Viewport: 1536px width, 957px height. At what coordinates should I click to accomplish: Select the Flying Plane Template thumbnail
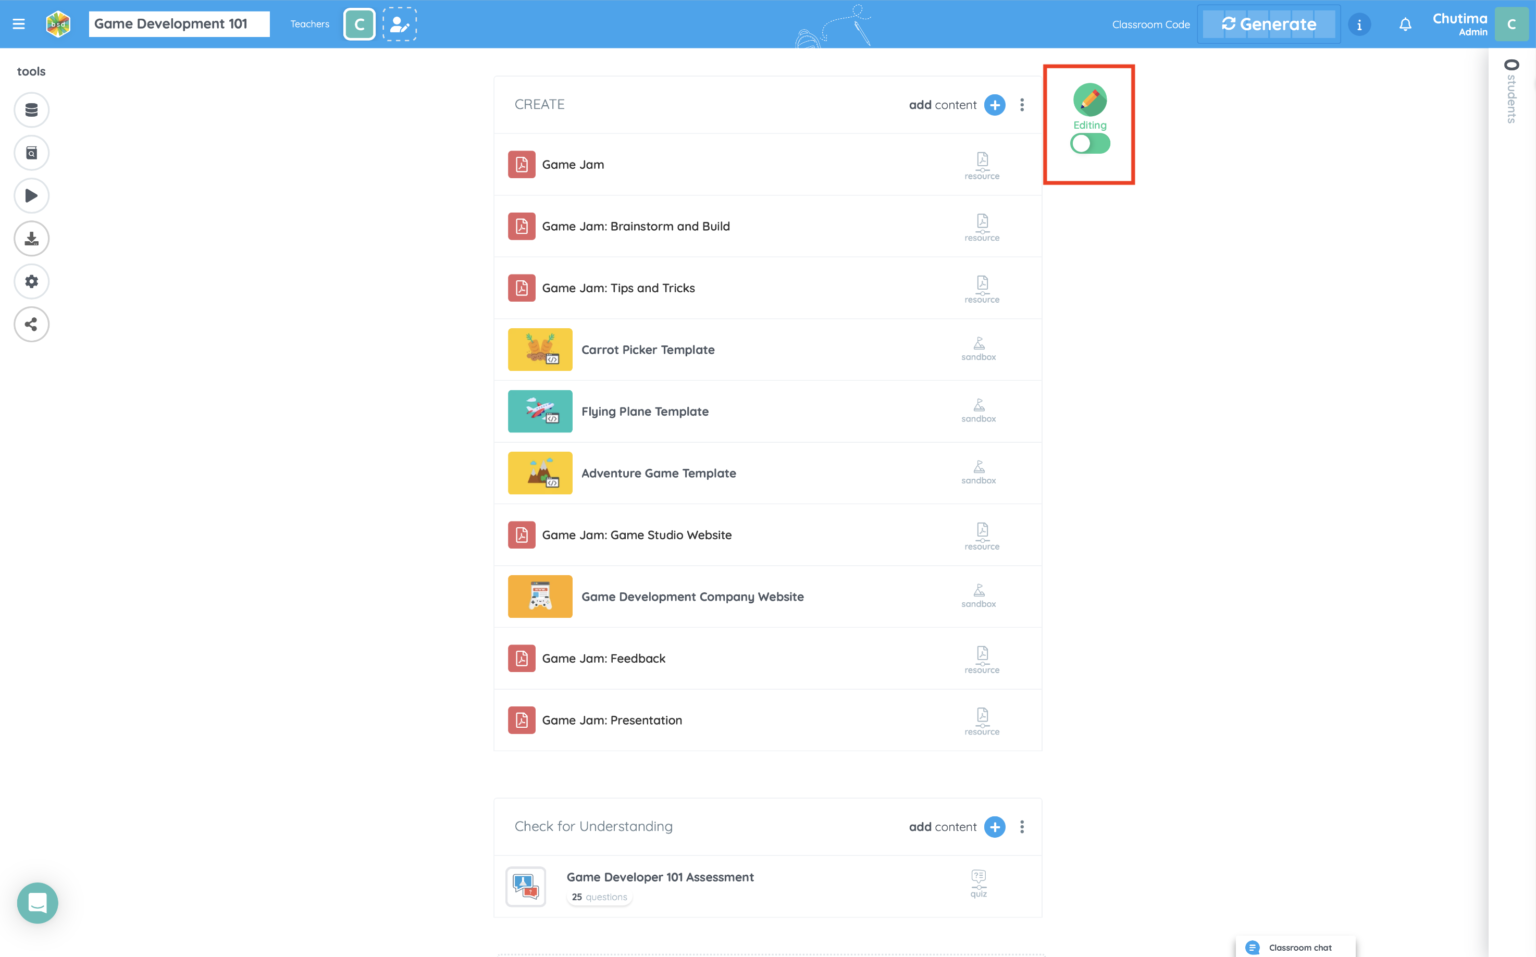(540, 411)
